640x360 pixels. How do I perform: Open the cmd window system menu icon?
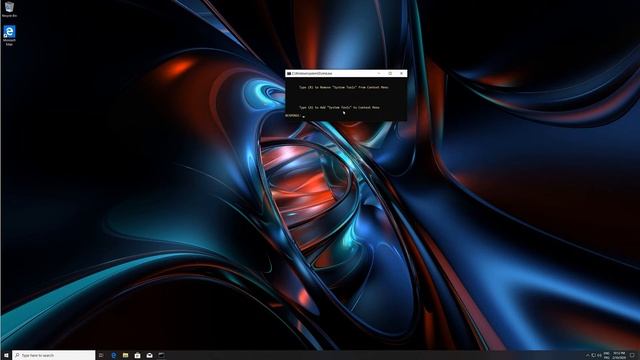pyautogui.click(x=289, y=73)
